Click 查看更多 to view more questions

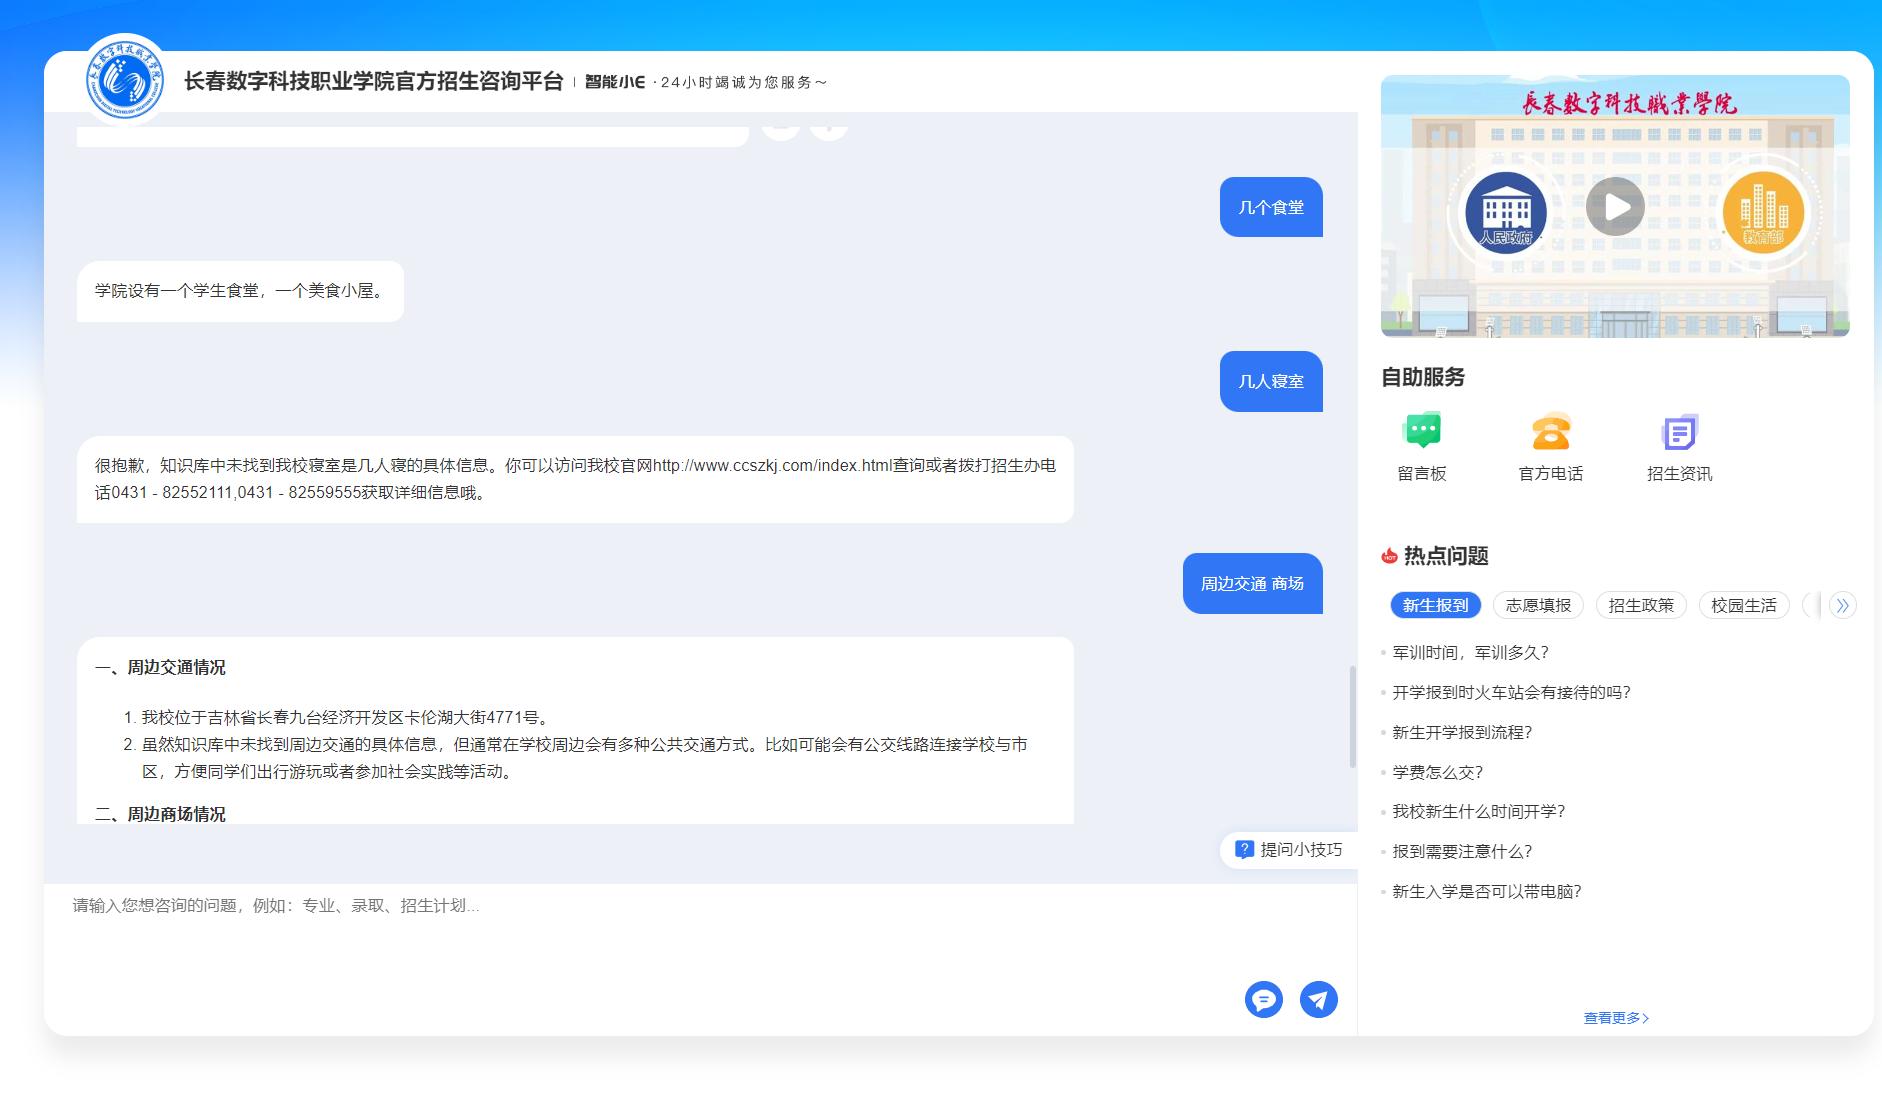click(1616, 1018)
